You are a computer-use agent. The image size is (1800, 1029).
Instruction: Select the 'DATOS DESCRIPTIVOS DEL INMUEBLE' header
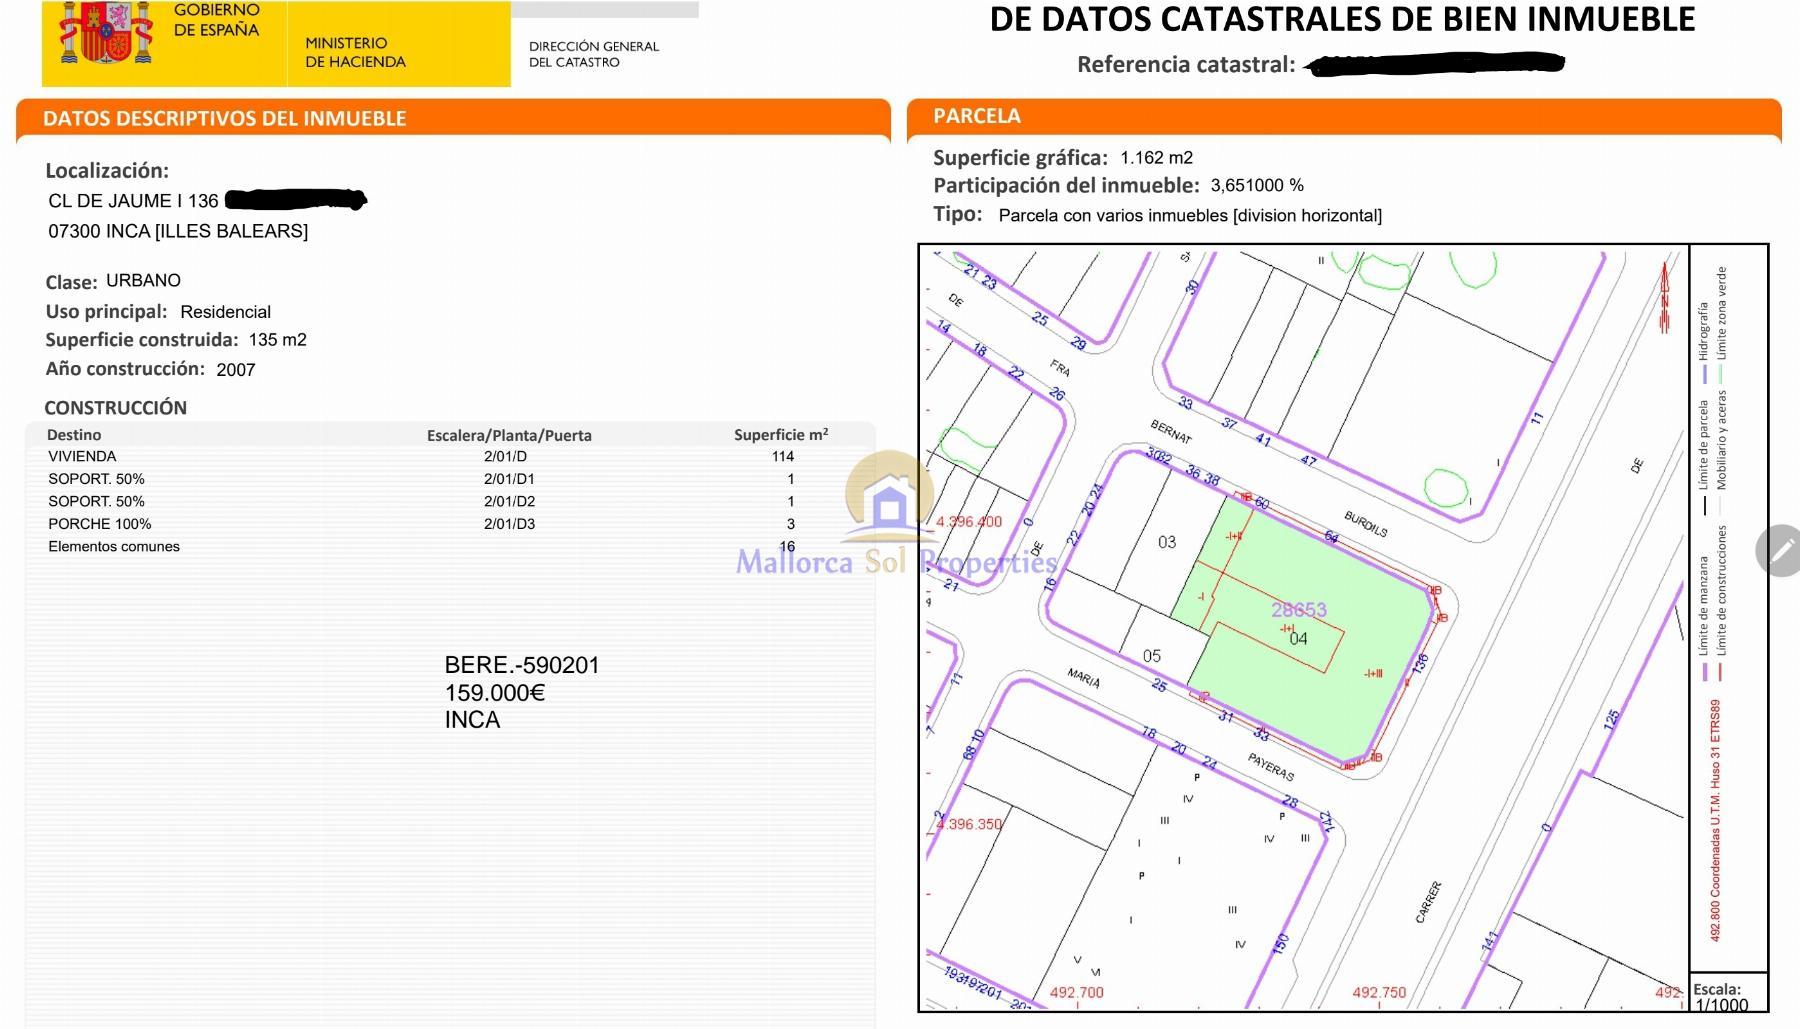point(224,118)
